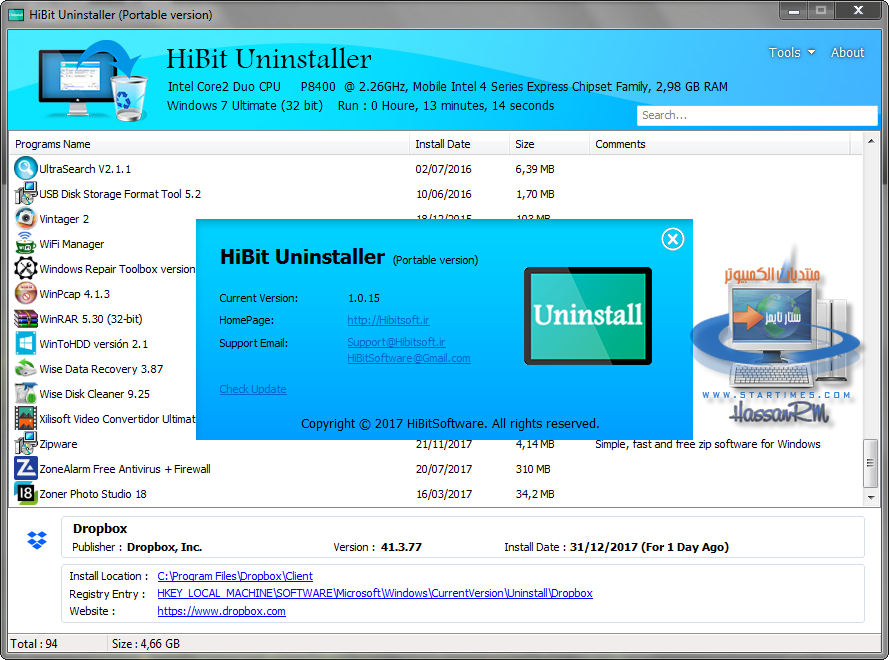This screenshot has height=660, width=889.
Task: Close the About dialog with its X button
Action: point(672,239)
